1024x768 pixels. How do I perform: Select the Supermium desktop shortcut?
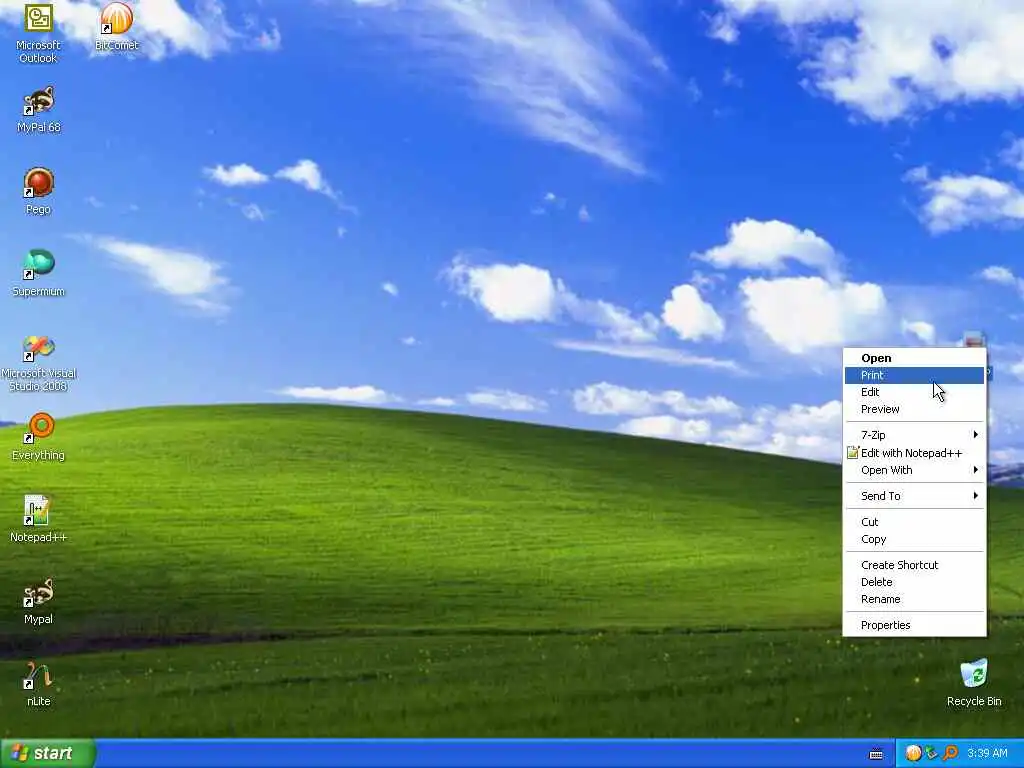(x=39, y=273)
